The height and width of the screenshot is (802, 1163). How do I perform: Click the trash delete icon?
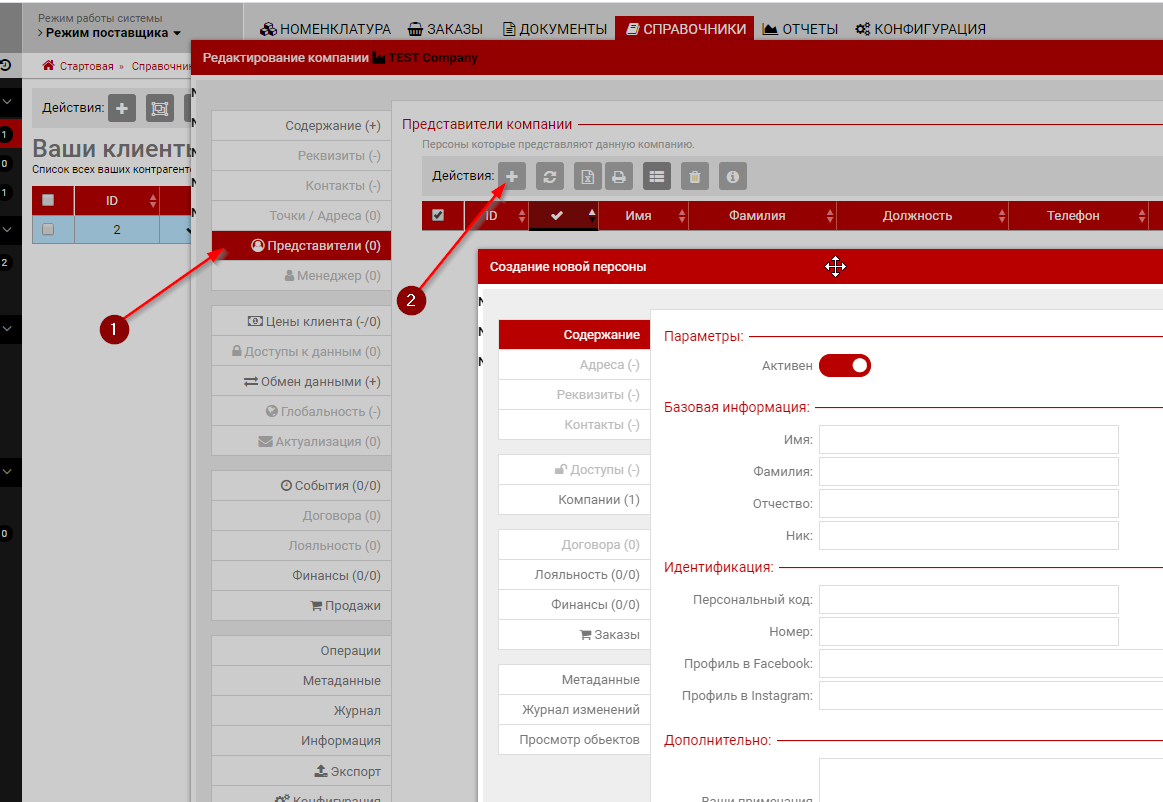(x=695, y=176)
